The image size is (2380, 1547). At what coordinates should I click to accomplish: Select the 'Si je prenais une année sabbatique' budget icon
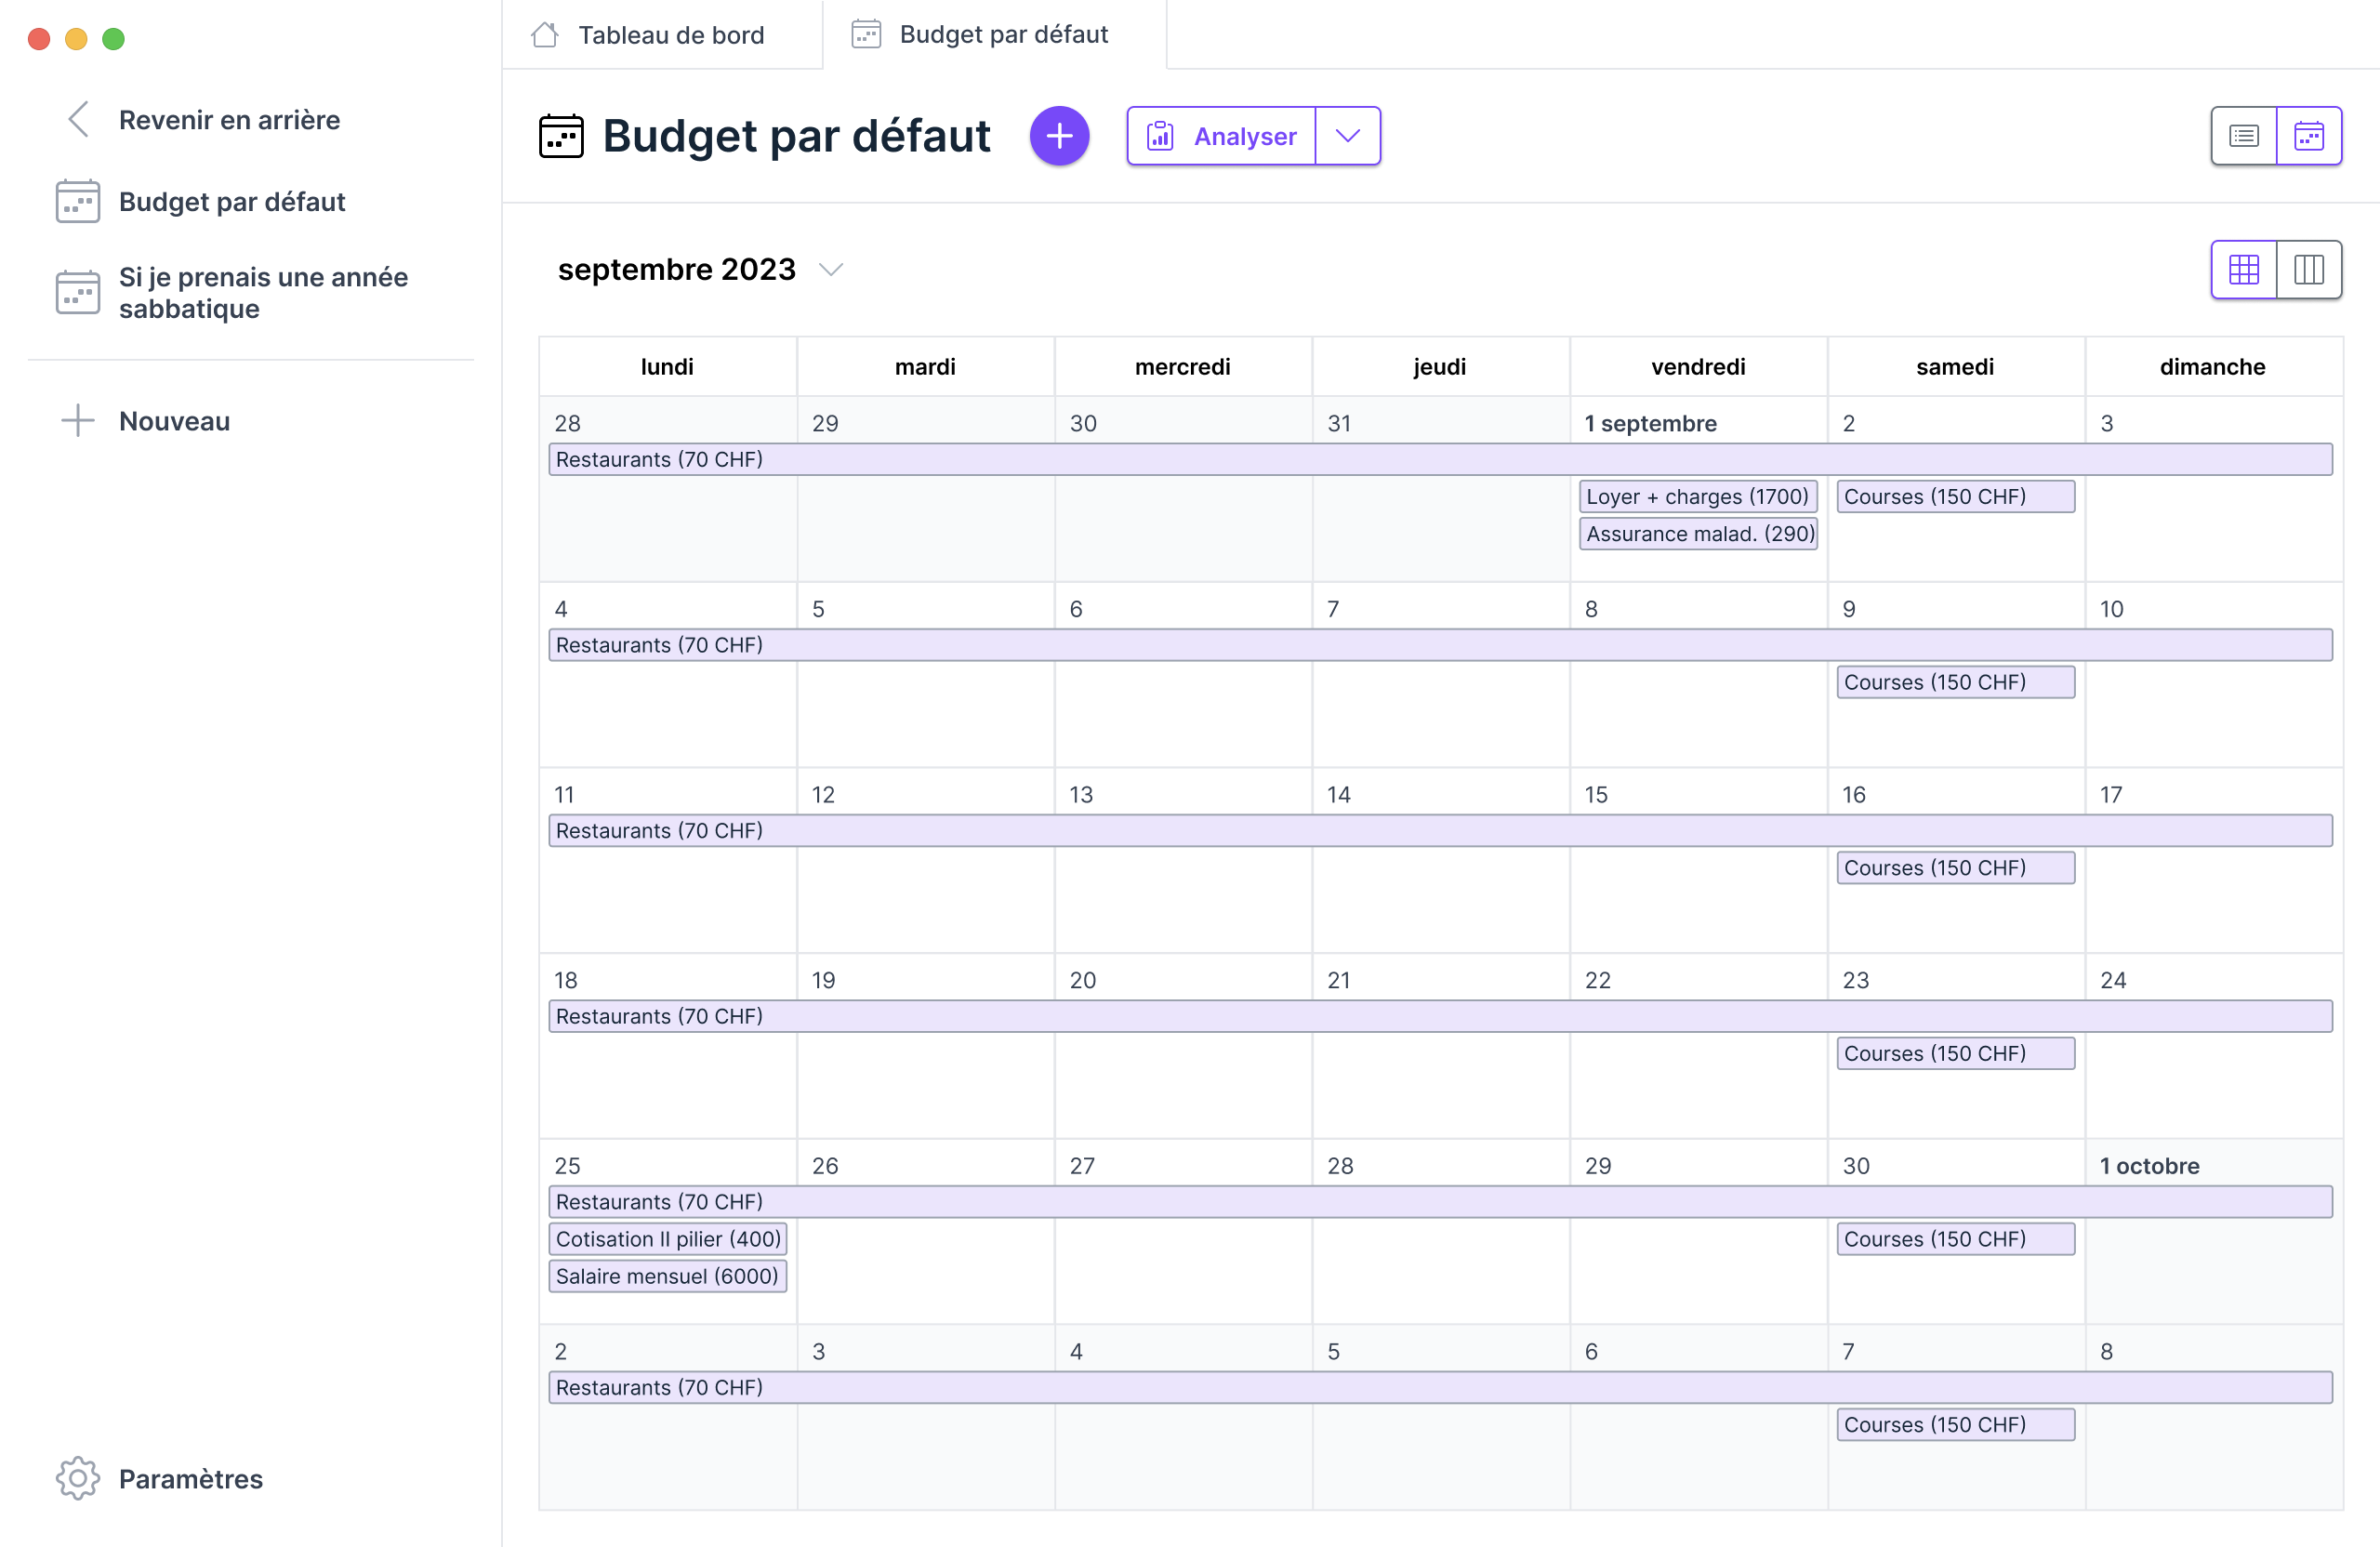[x=78, y=292]
